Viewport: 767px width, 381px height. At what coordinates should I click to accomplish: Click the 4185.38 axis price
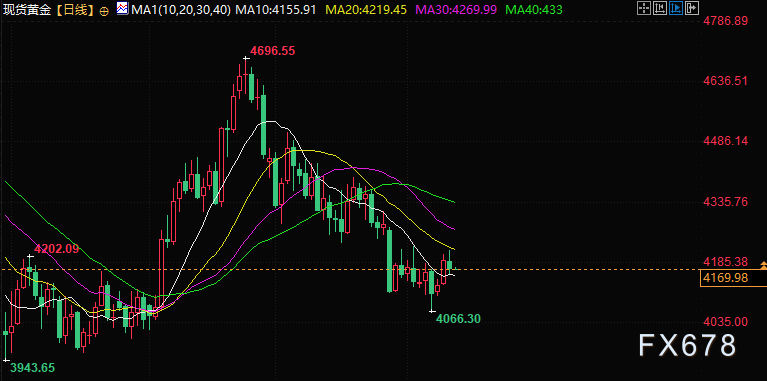(x=725, y=262)
